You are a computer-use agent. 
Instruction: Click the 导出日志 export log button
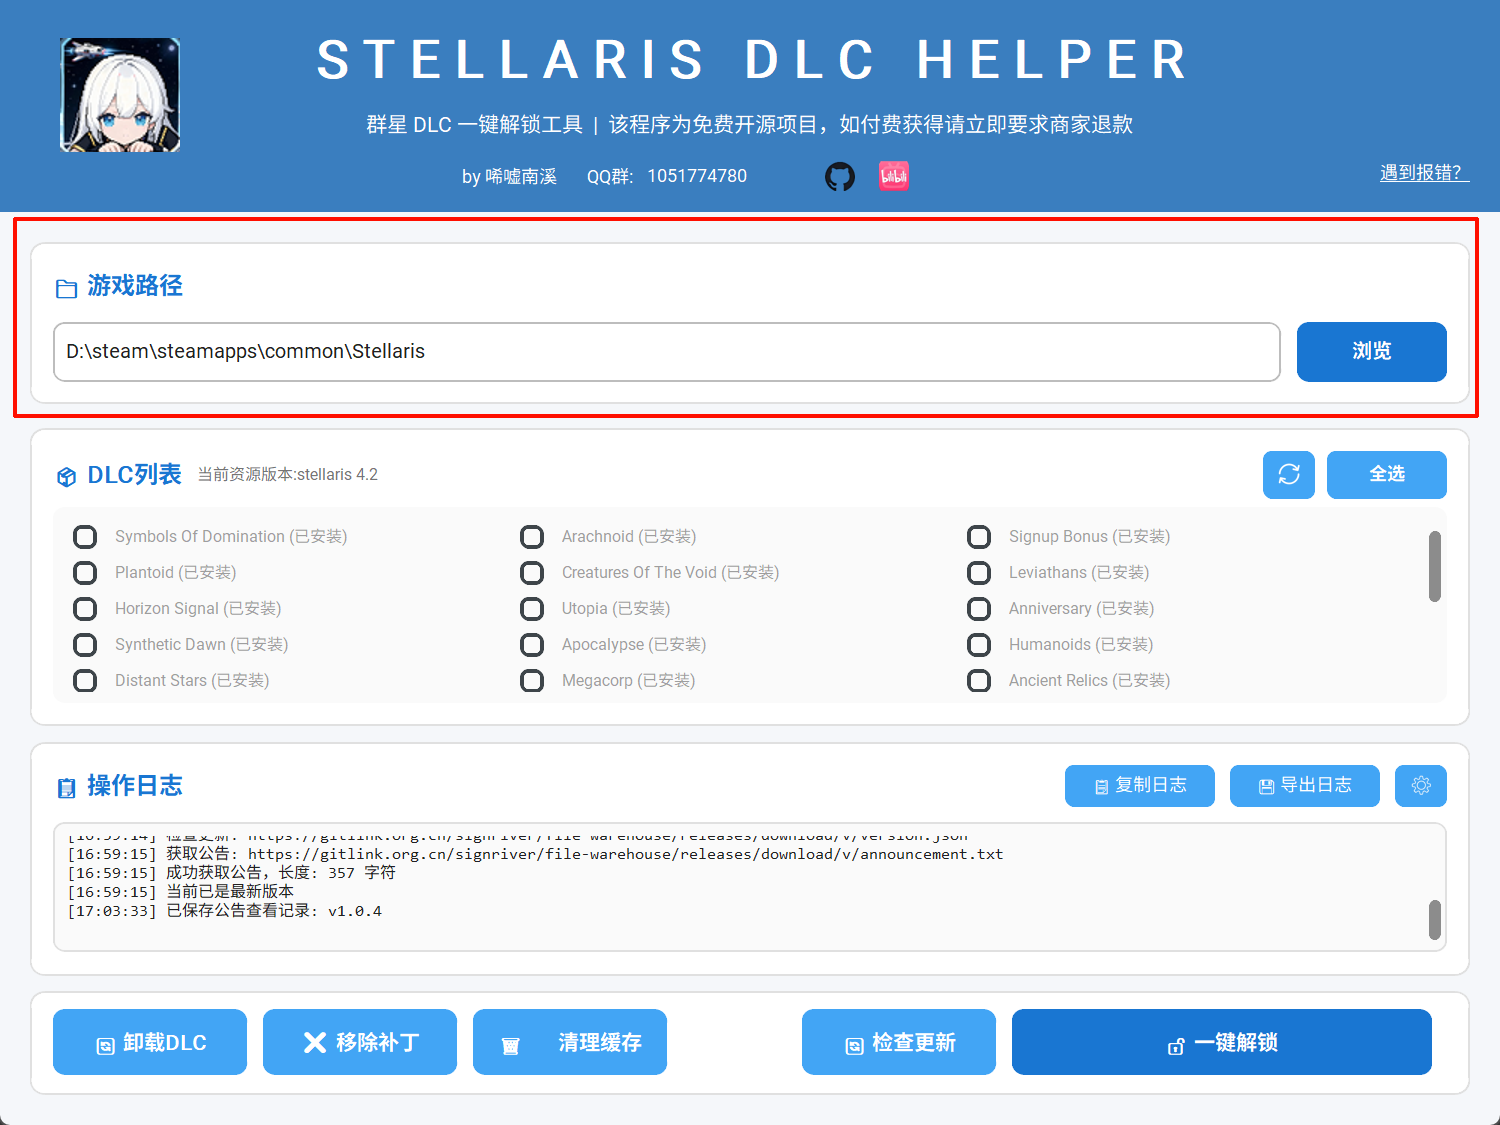pos(1305,786)
